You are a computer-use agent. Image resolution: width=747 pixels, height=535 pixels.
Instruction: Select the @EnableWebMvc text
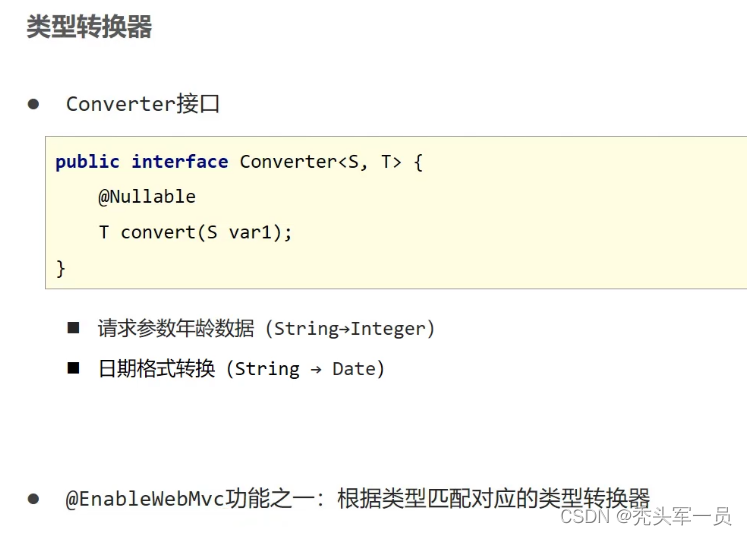(x=145, y=499)
